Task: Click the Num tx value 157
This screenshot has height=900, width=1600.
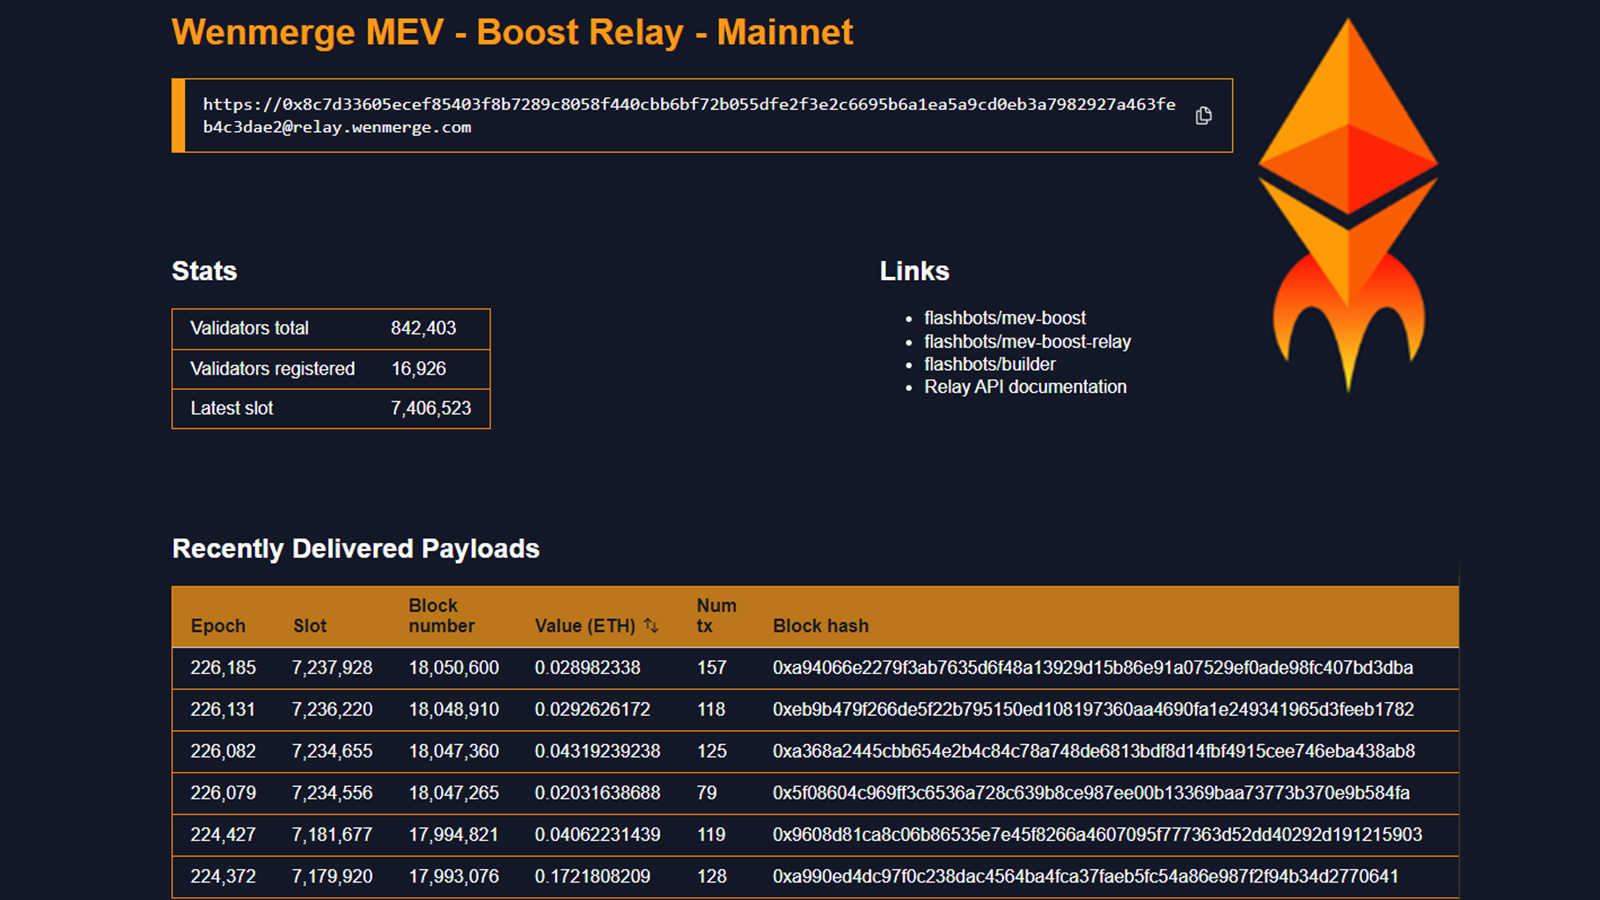Action: [711, 668]
